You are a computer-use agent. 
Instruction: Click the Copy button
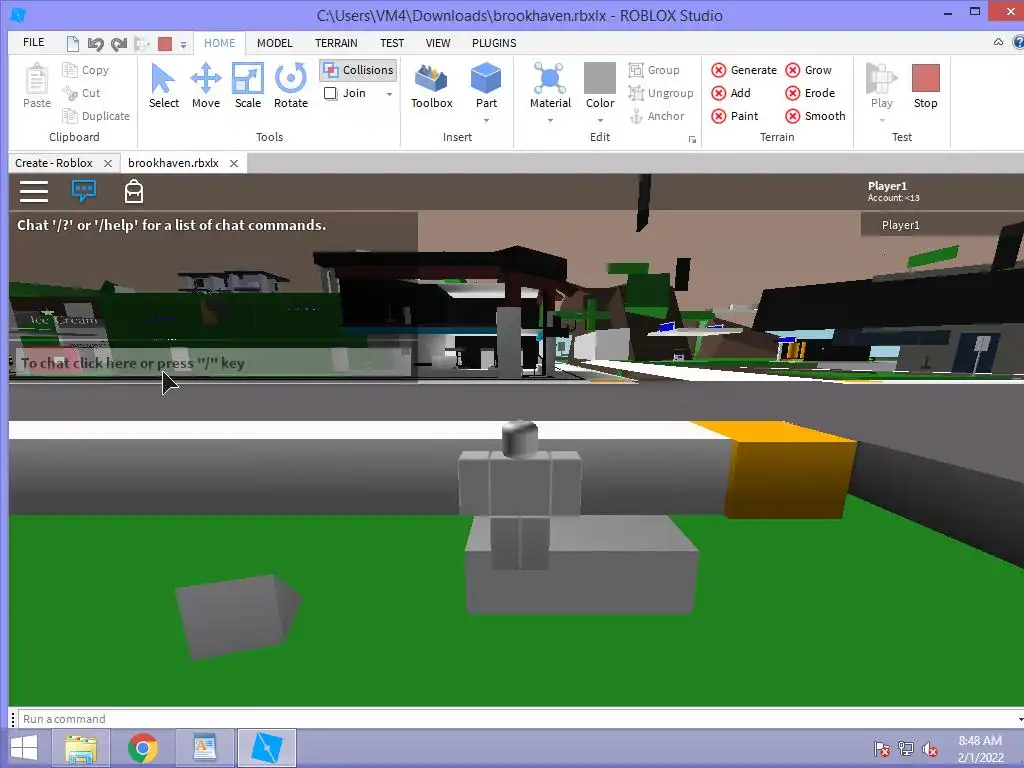pos(86,70)
